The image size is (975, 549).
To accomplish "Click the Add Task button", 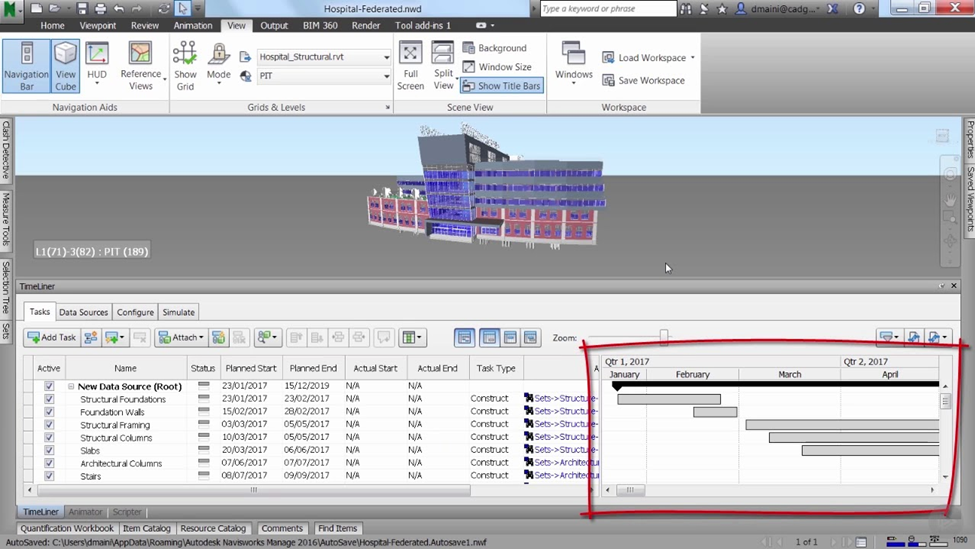I will pos(52,338).
